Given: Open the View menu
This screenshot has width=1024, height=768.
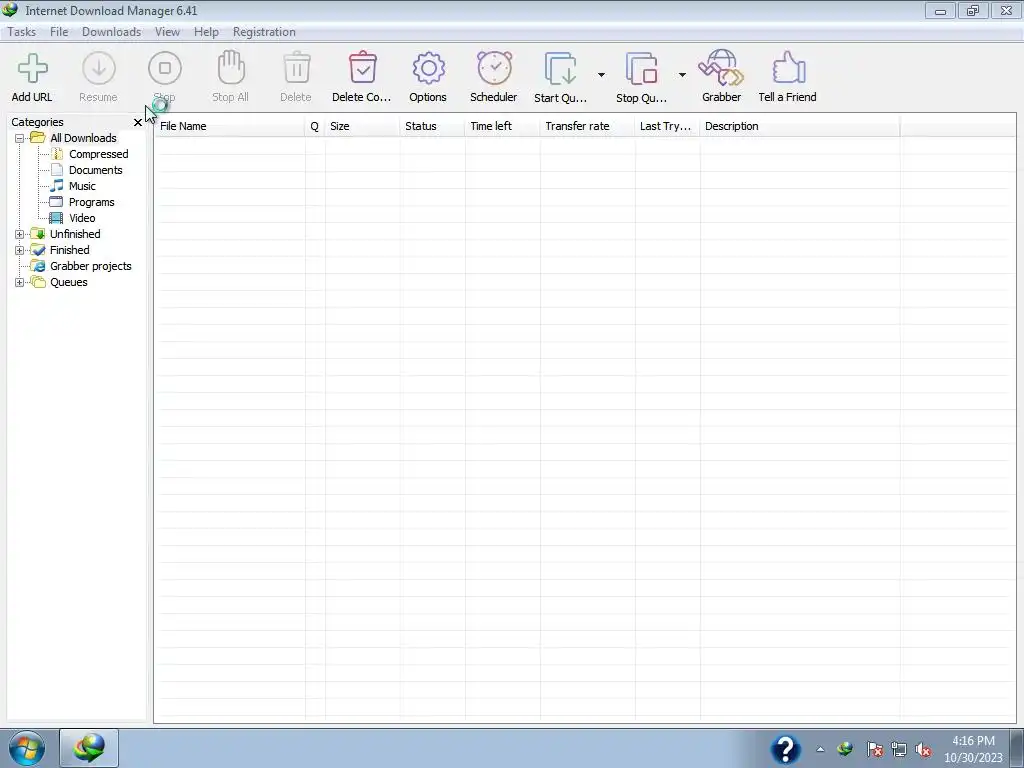Looking at the screenshot, I should [167, 32].
